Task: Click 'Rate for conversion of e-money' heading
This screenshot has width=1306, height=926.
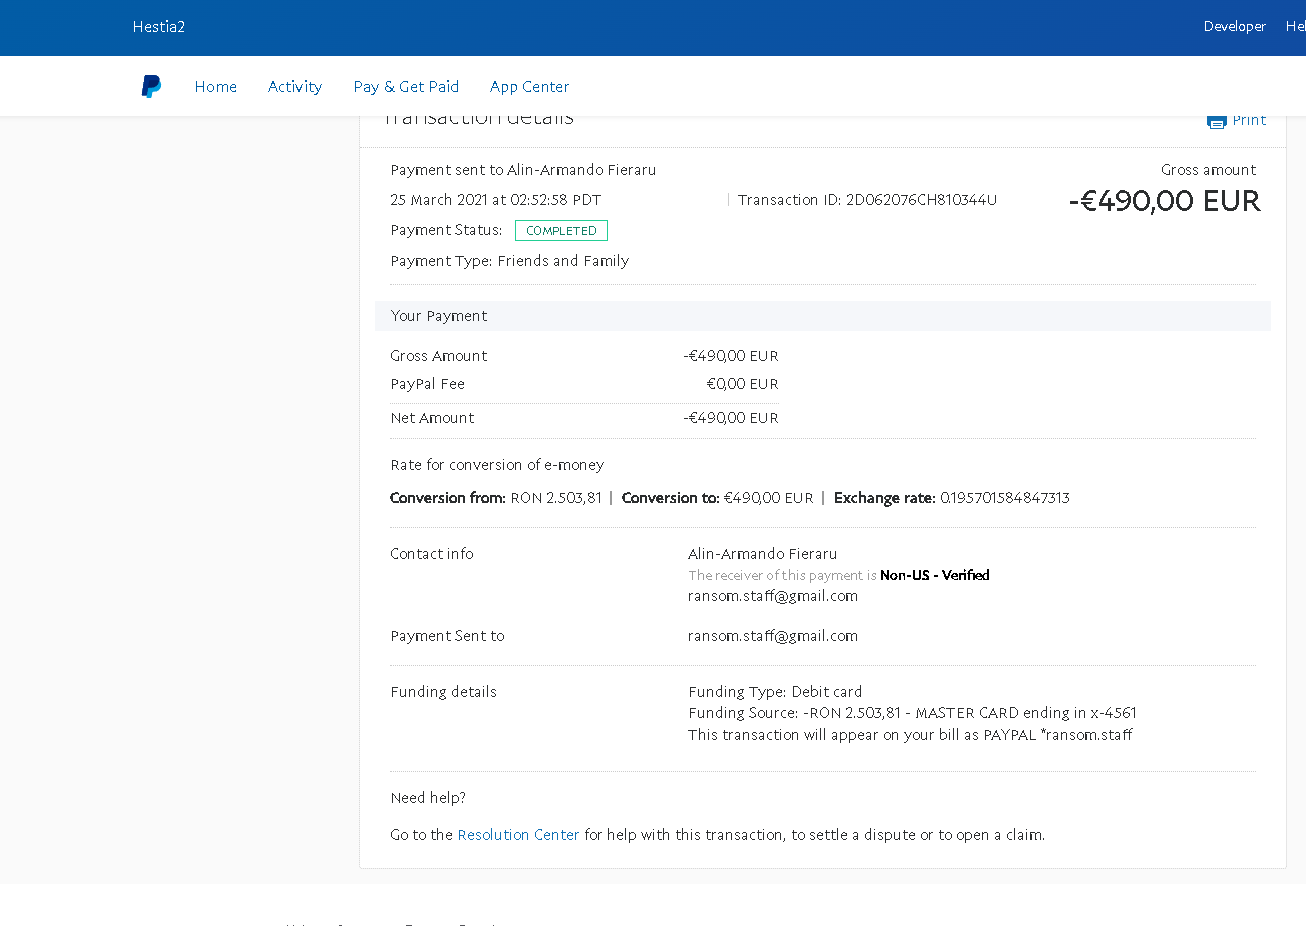Action: point(497,465)
